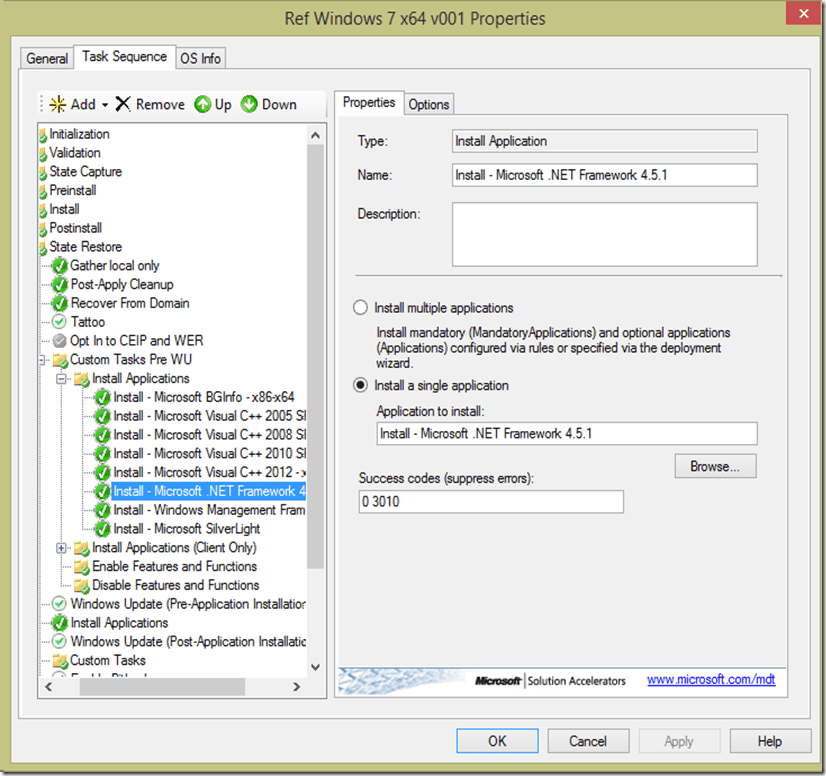The image size is (826, 776).
Task: Move step down with green Down arrow
Action: pos(249,104)
